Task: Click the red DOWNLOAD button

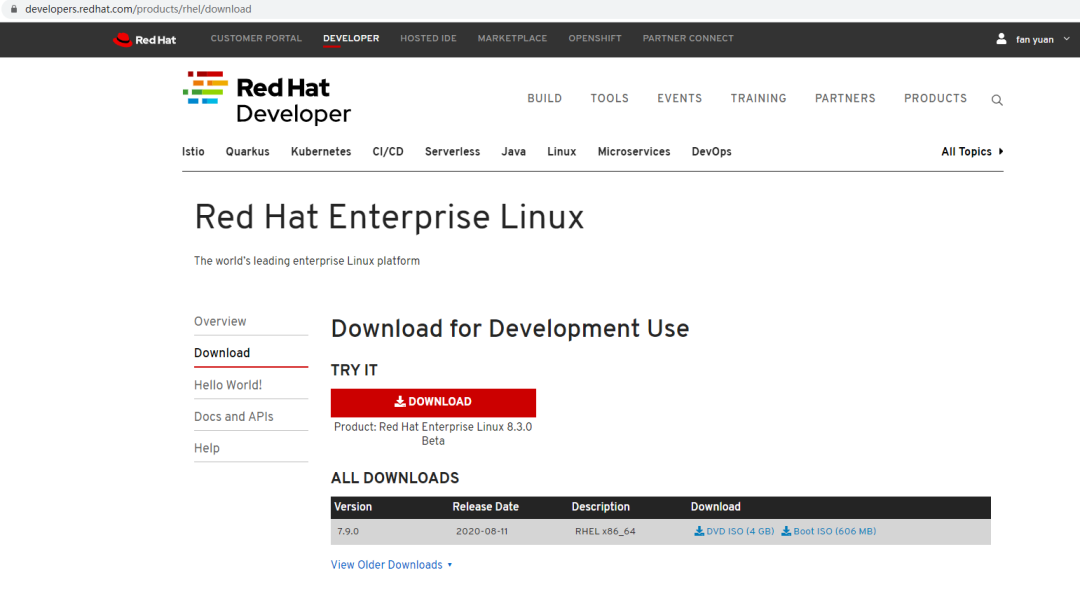Action: coord(433,402)
